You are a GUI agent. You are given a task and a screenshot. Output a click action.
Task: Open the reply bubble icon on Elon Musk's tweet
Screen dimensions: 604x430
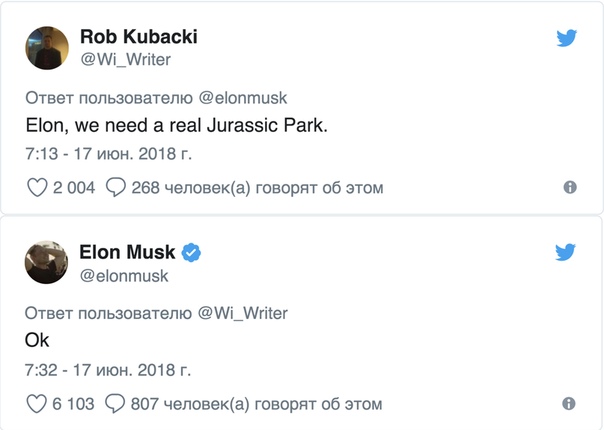(x=115, y=404)
